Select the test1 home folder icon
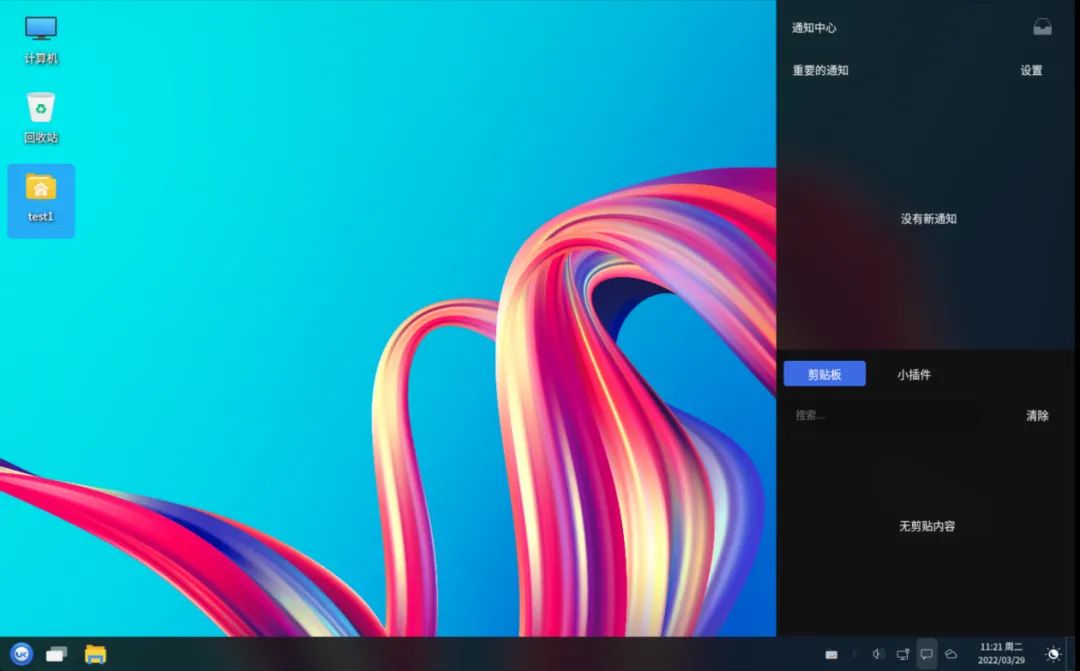This screenshot has width=1080, height=671. pyautogui.click(x=41, y=200)
